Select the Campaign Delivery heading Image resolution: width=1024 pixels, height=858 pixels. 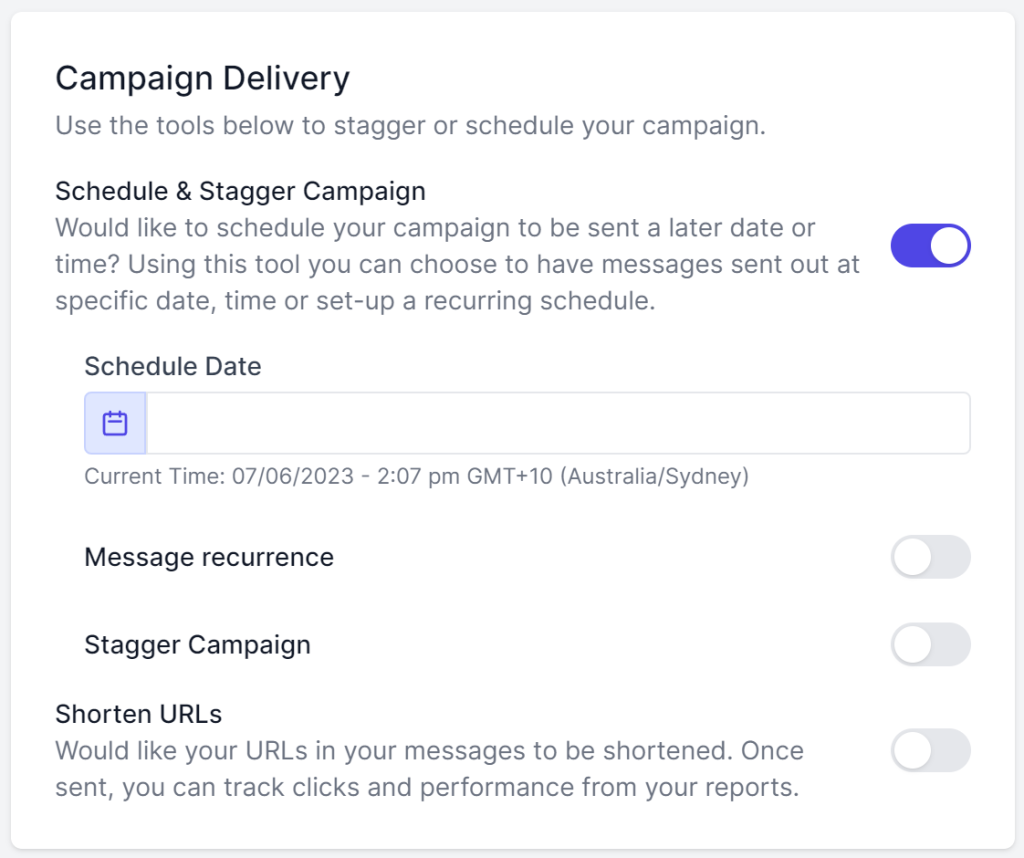click(203, 78)
